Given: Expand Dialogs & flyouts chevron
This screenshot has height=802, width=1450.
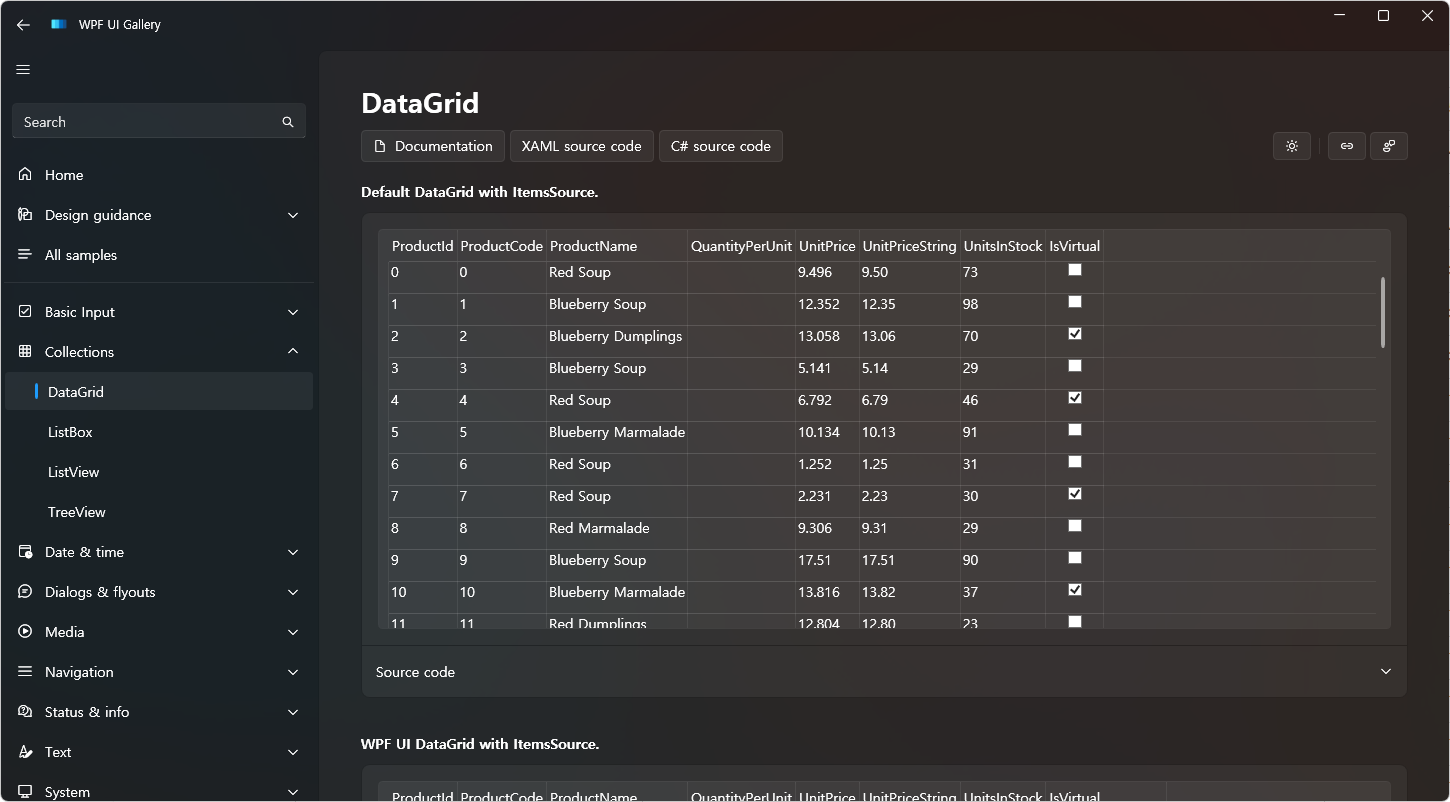Looking at the screenshot, I should click(x=293, y=592).
